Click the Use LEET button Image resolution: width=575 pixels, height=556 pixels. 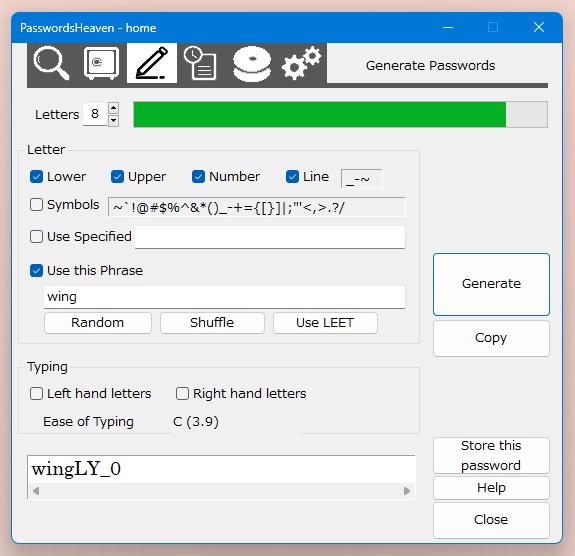(x=325, y=323)
